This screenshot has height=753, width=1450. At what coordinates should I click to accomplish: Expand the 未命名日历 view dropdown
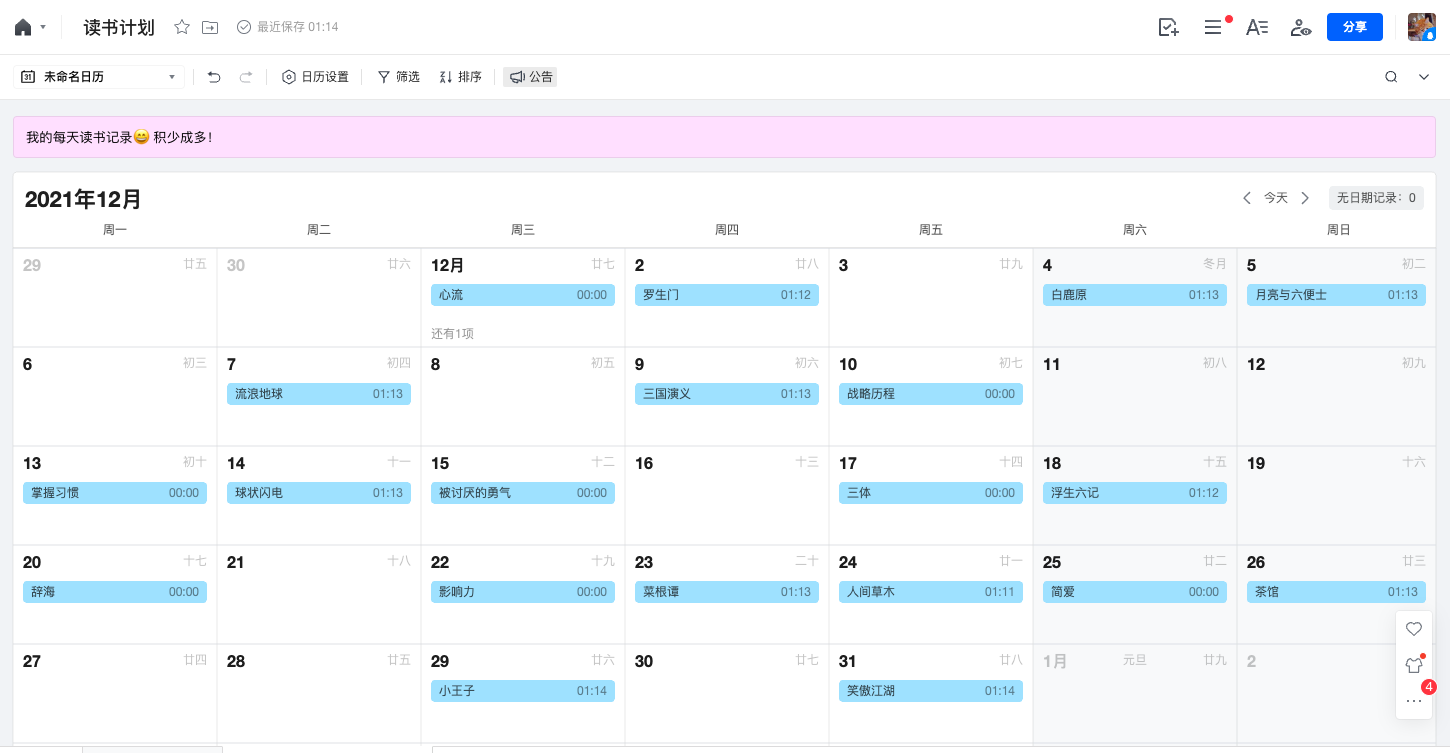(x=99, y=77)
